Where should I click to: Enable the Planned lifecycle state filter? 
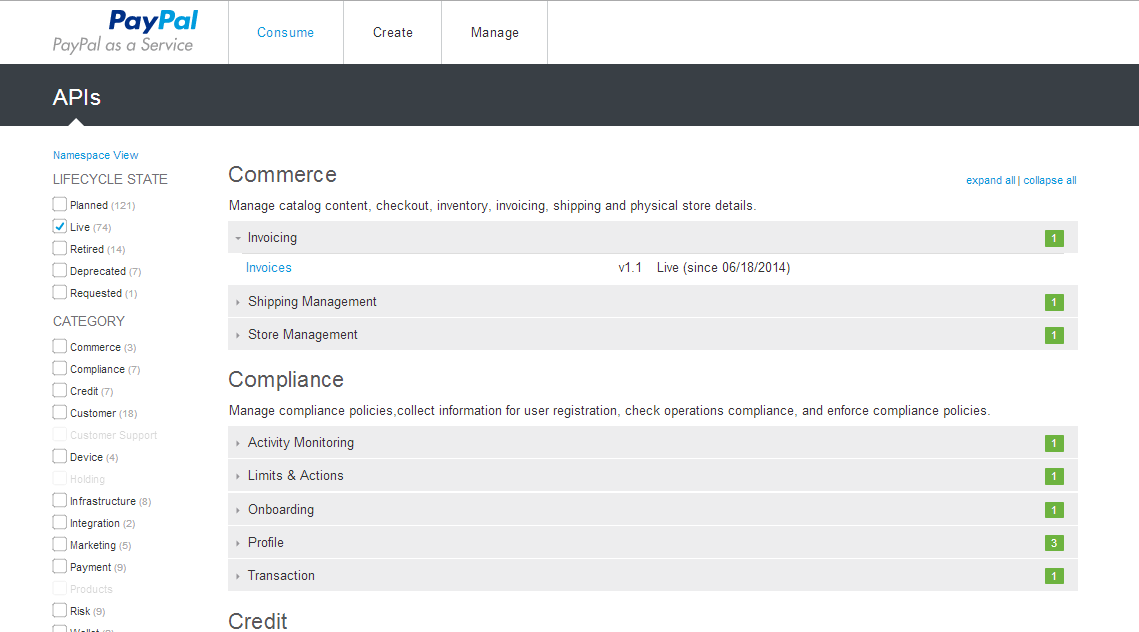tap(60, 204)
